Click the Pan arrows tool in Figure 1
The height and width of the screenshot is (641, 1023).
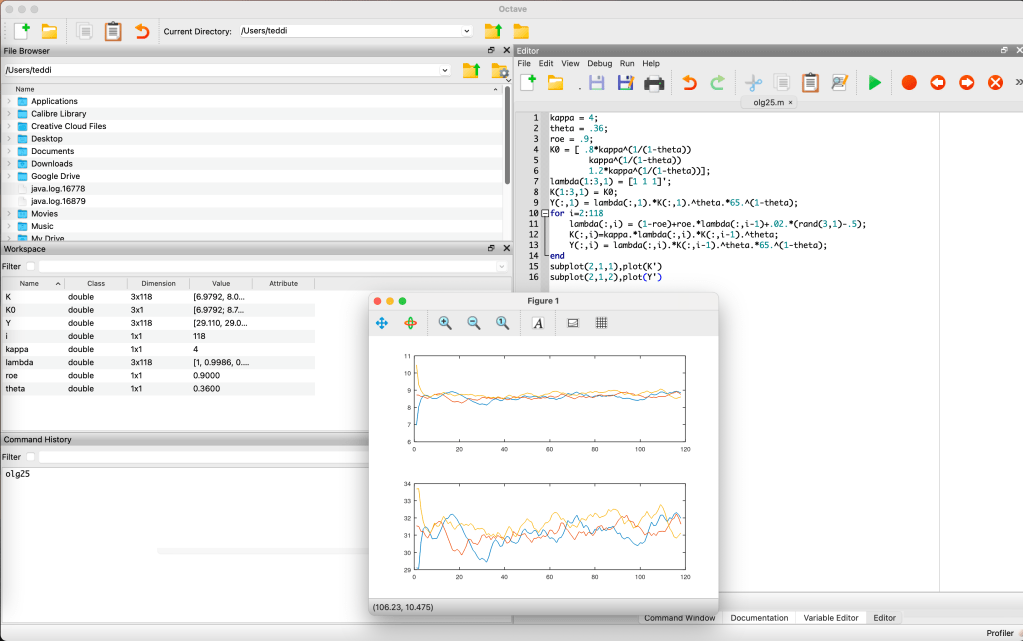pos(382,323)
